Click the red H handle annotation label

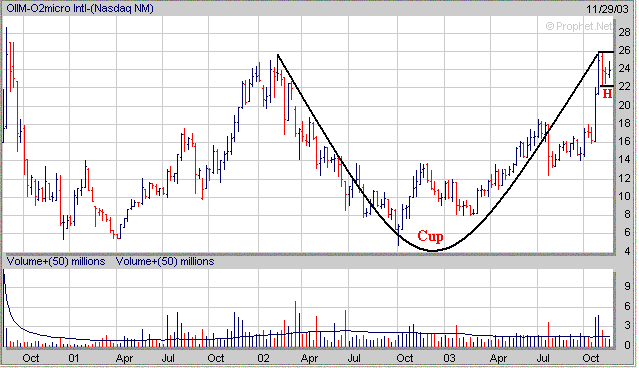coord(607,94)
